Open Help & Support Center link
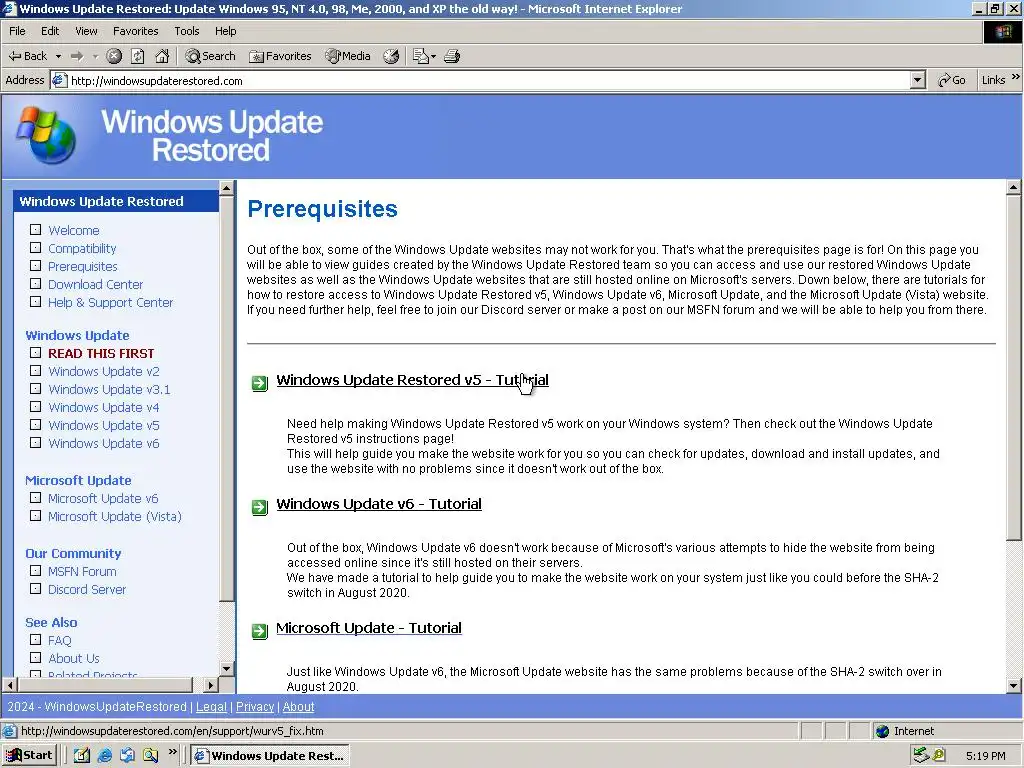The width and height of the screenshot is (1024, 768). (110, 303)
